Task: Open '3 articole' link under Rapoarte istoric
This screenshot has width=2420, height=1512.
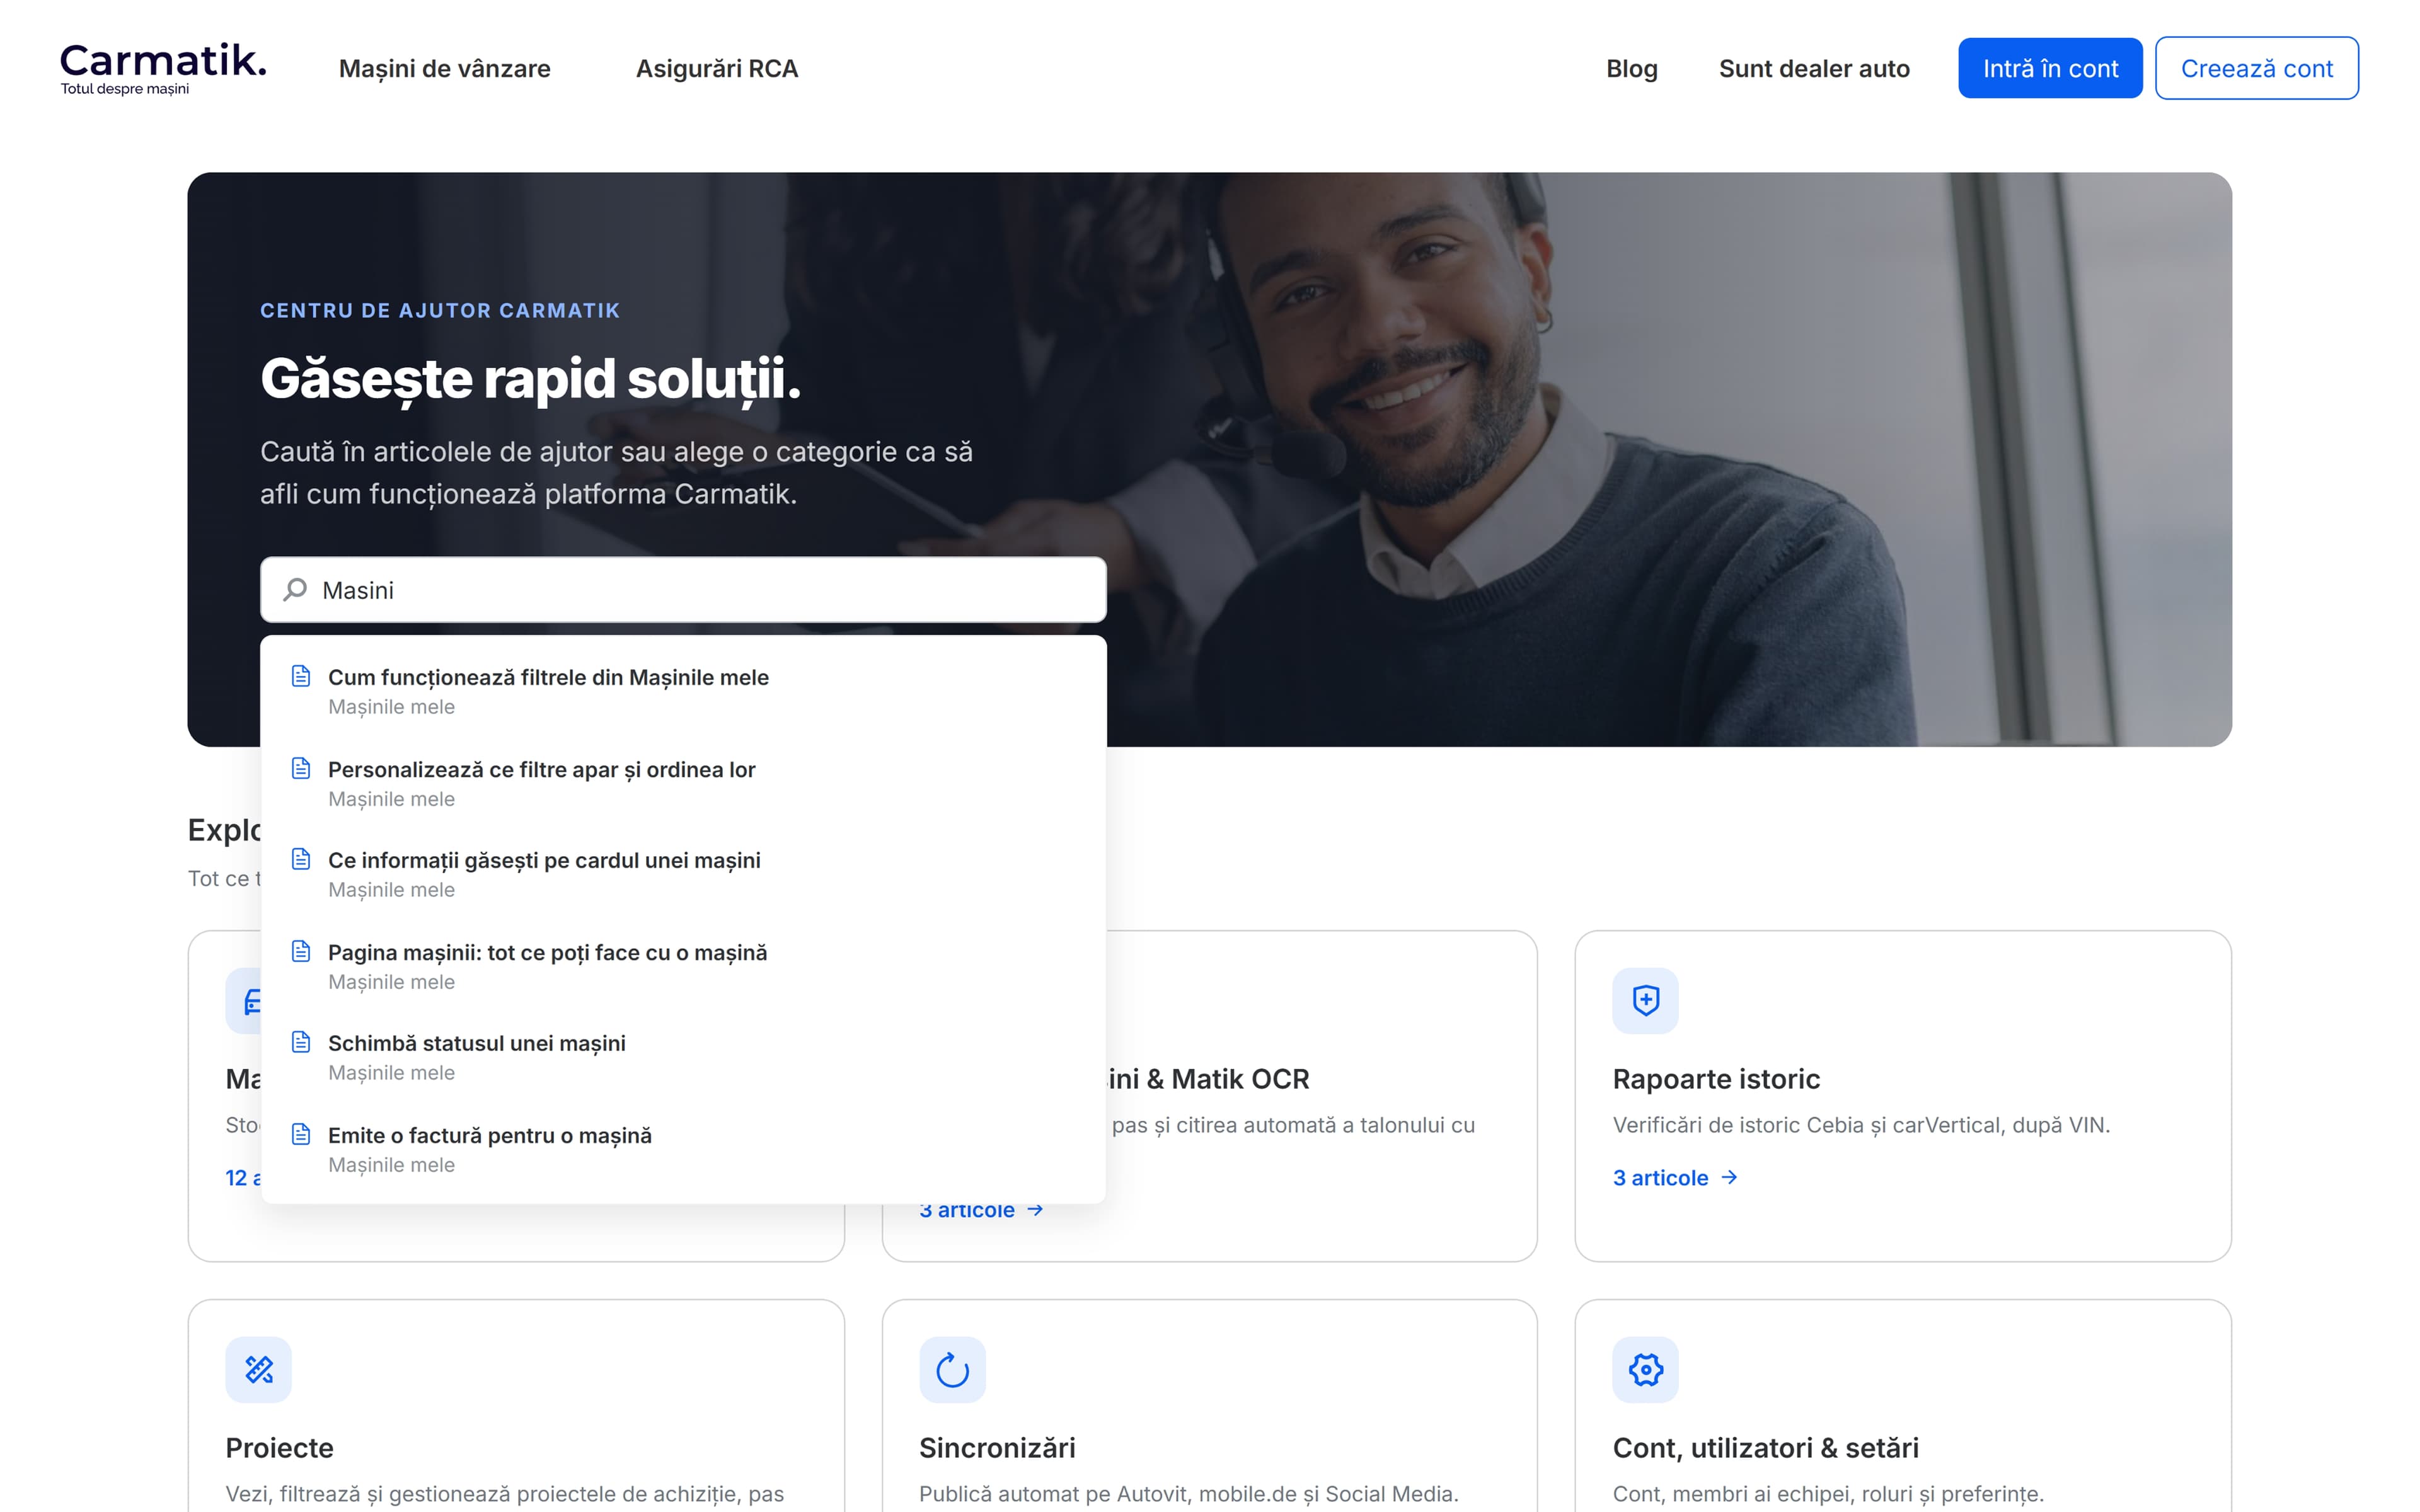Action: click(x=1675, y=1178)
